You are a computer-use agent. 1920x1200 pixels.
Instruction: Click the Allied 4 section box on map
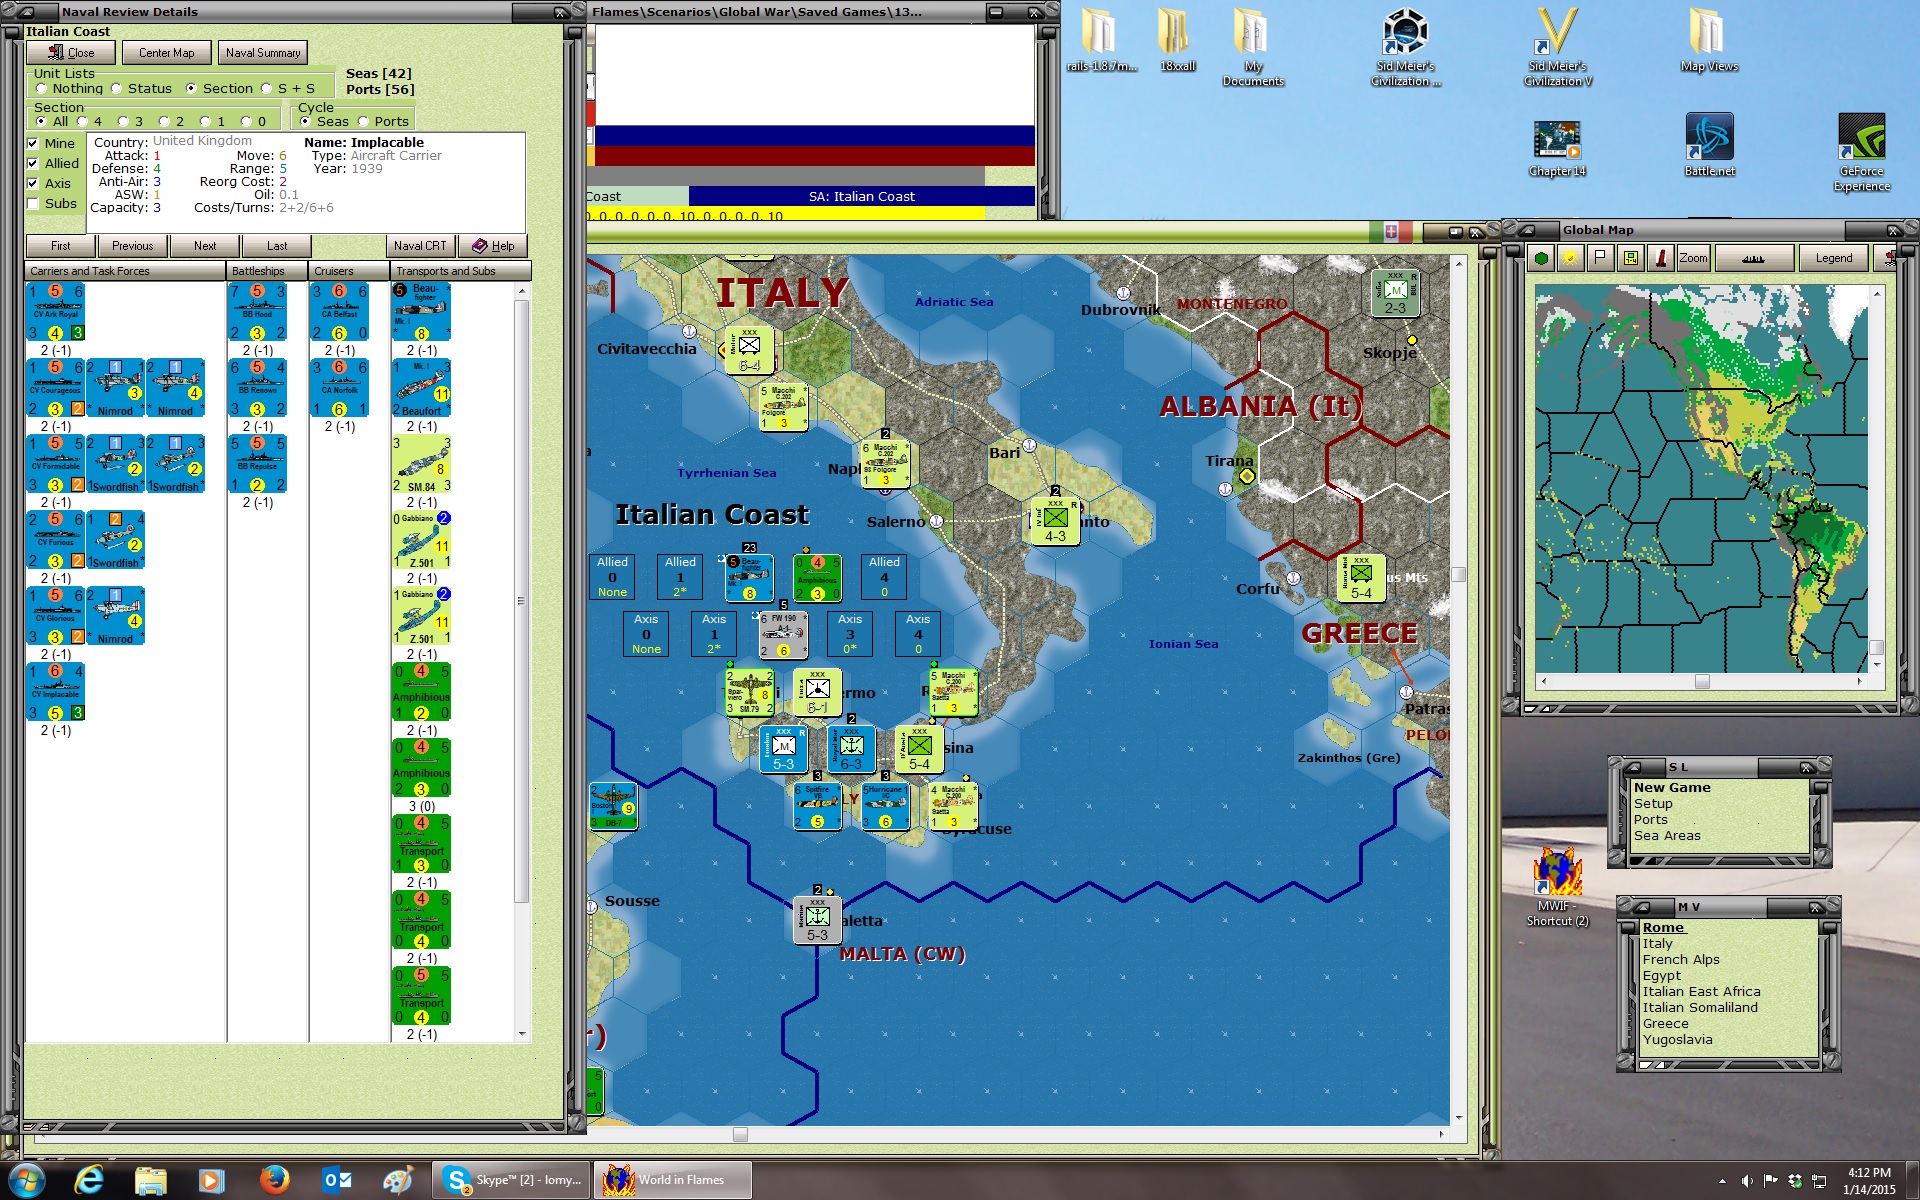[x=884, y=576]
